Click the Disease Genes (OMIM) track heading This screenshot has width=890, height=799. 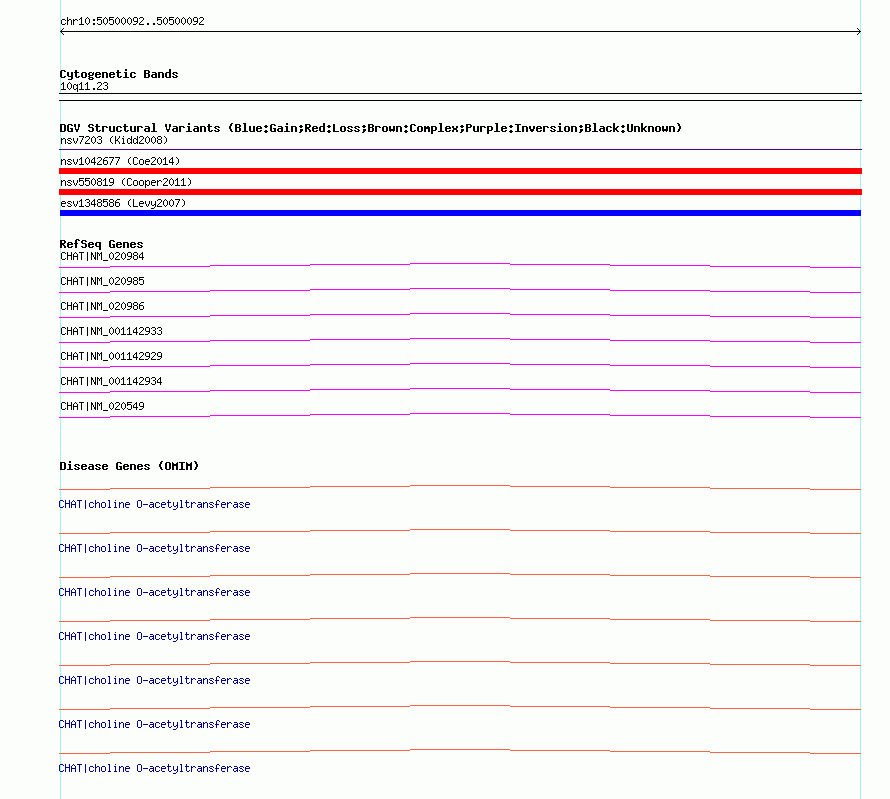tap(129, 466)
